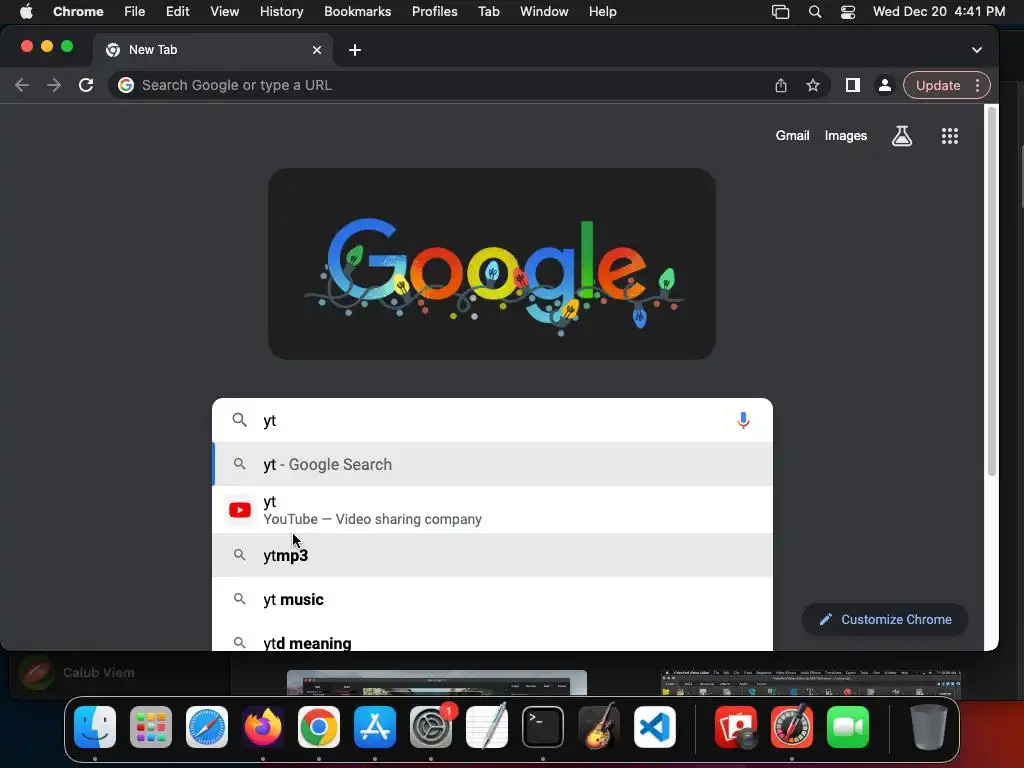Start voice search with microphone icon
The width and height of the screenshot is (1024, 768).
click(x=743, y=421)
